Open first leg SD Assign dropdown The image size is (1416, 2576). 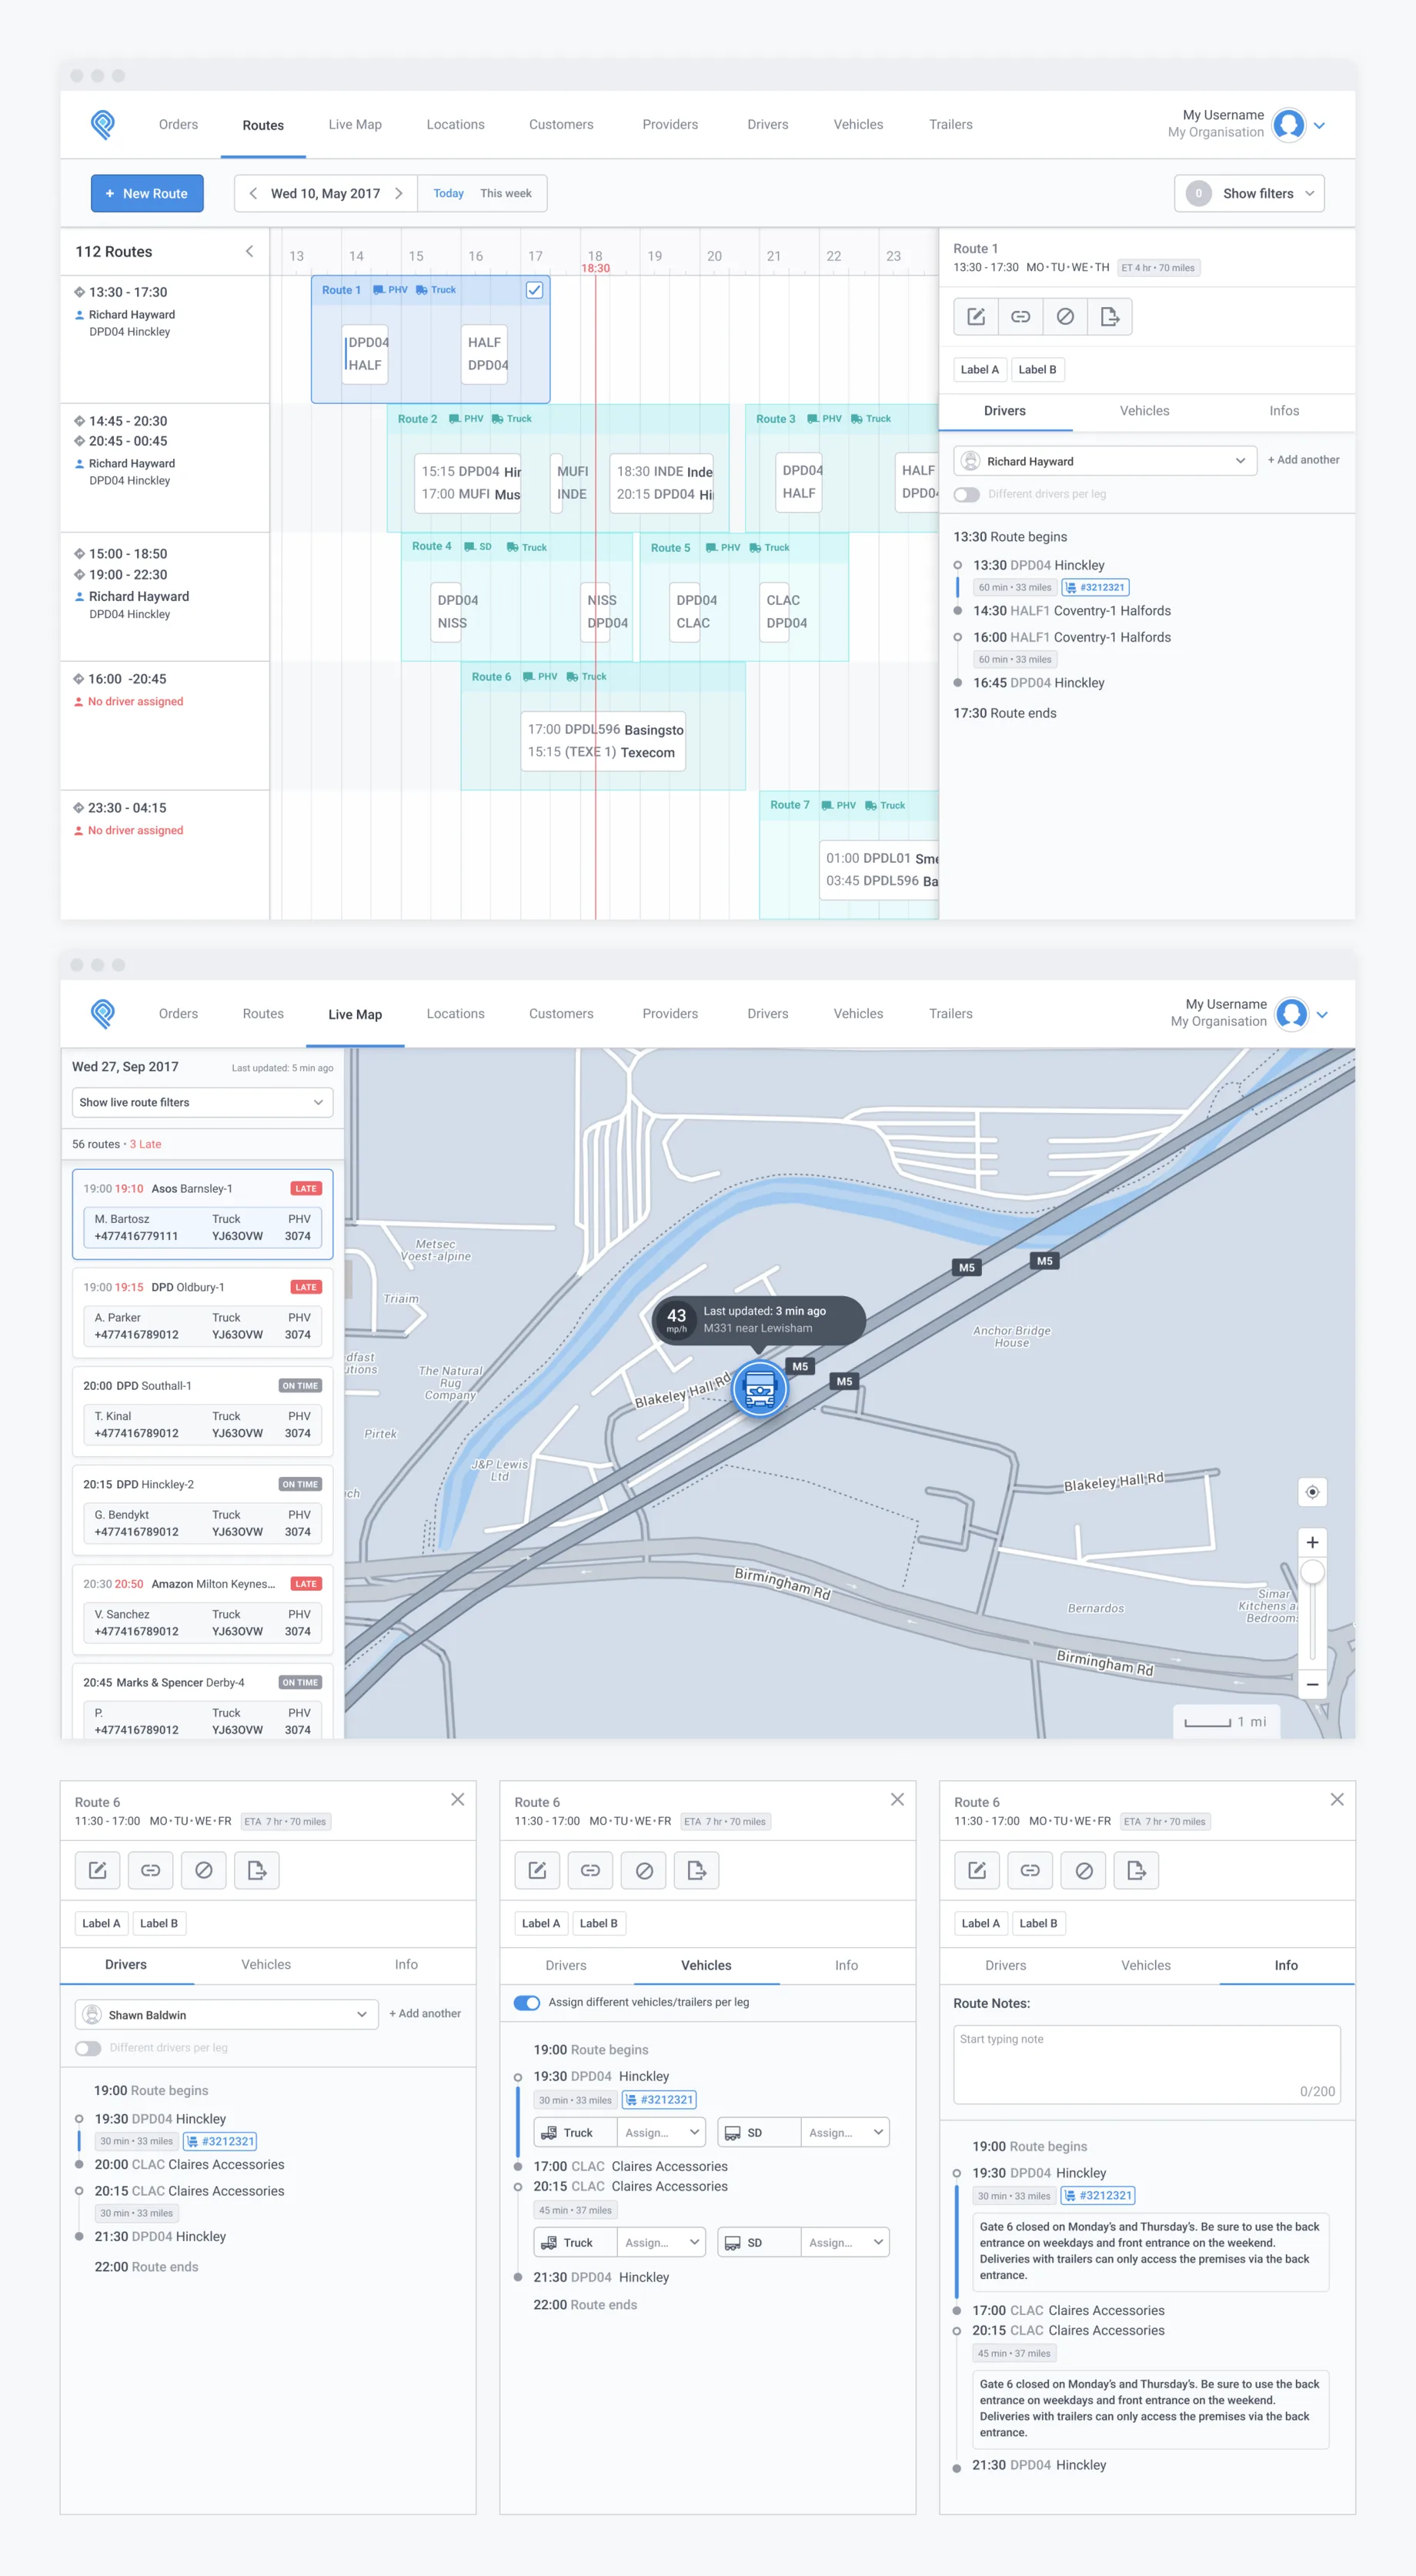click(x=845, y=2133)
